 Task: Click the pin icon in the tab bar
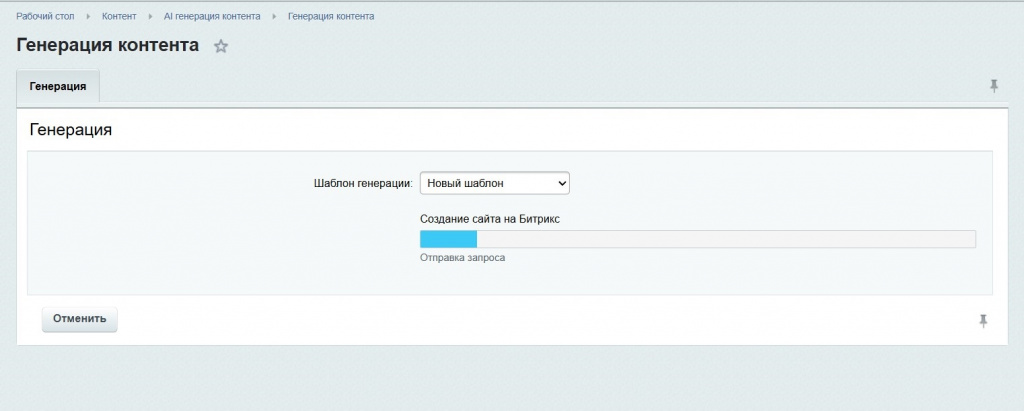click(994, 86)
